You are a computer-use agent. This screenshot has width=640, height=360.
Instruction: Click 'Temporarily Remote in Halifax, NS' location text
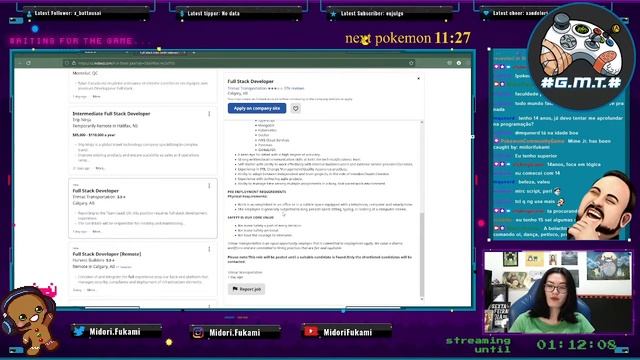pos(105,126)
